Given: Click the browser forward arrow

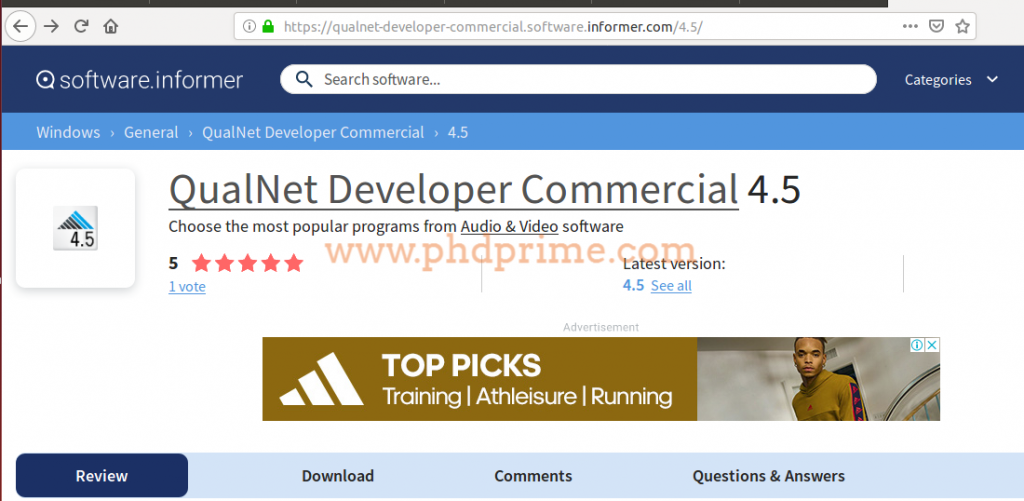Looking at the screenshot, I should (x=51, y=26).
